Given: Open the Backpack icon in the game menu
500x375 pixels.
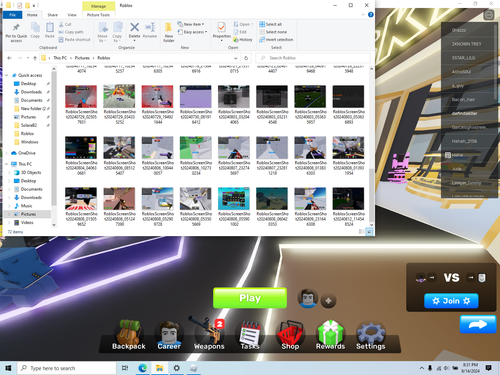Looking at the screenshot, I should click(129, 334).
